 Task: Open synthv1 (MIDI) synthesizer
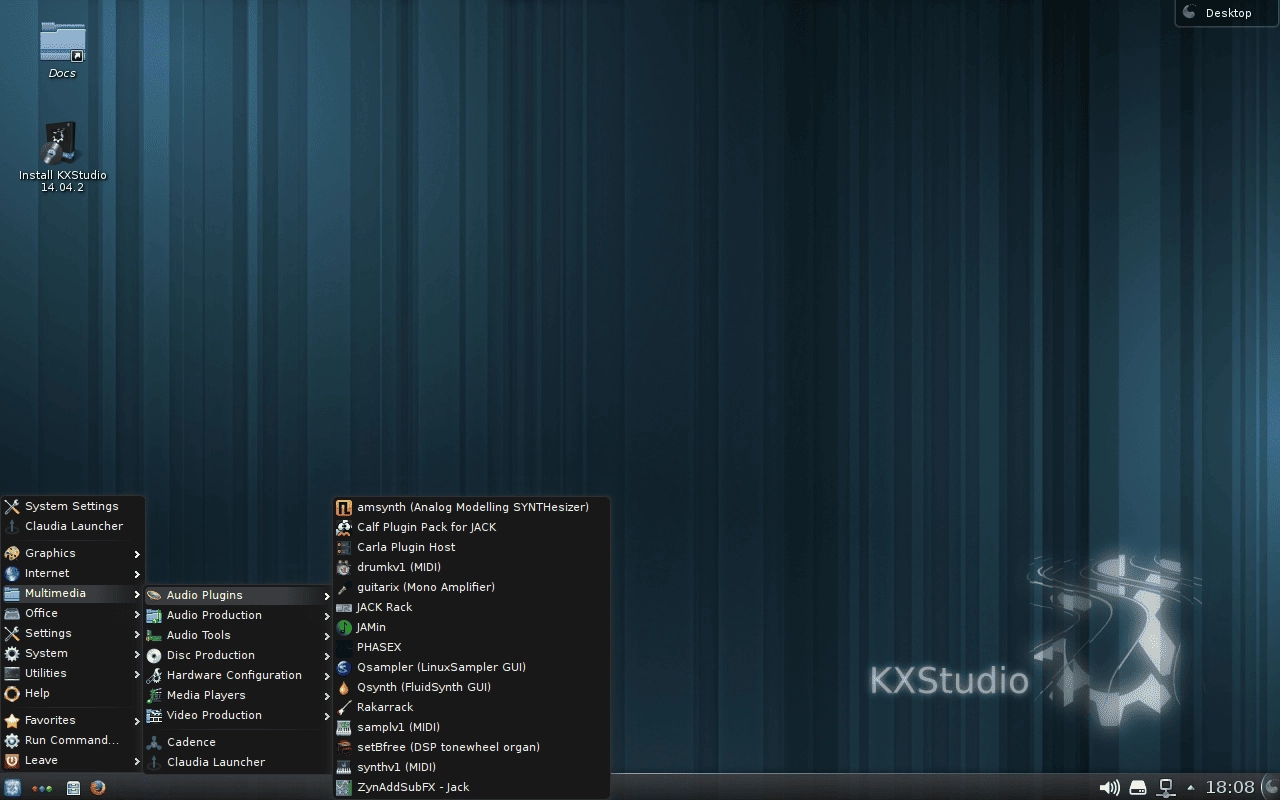471,767
